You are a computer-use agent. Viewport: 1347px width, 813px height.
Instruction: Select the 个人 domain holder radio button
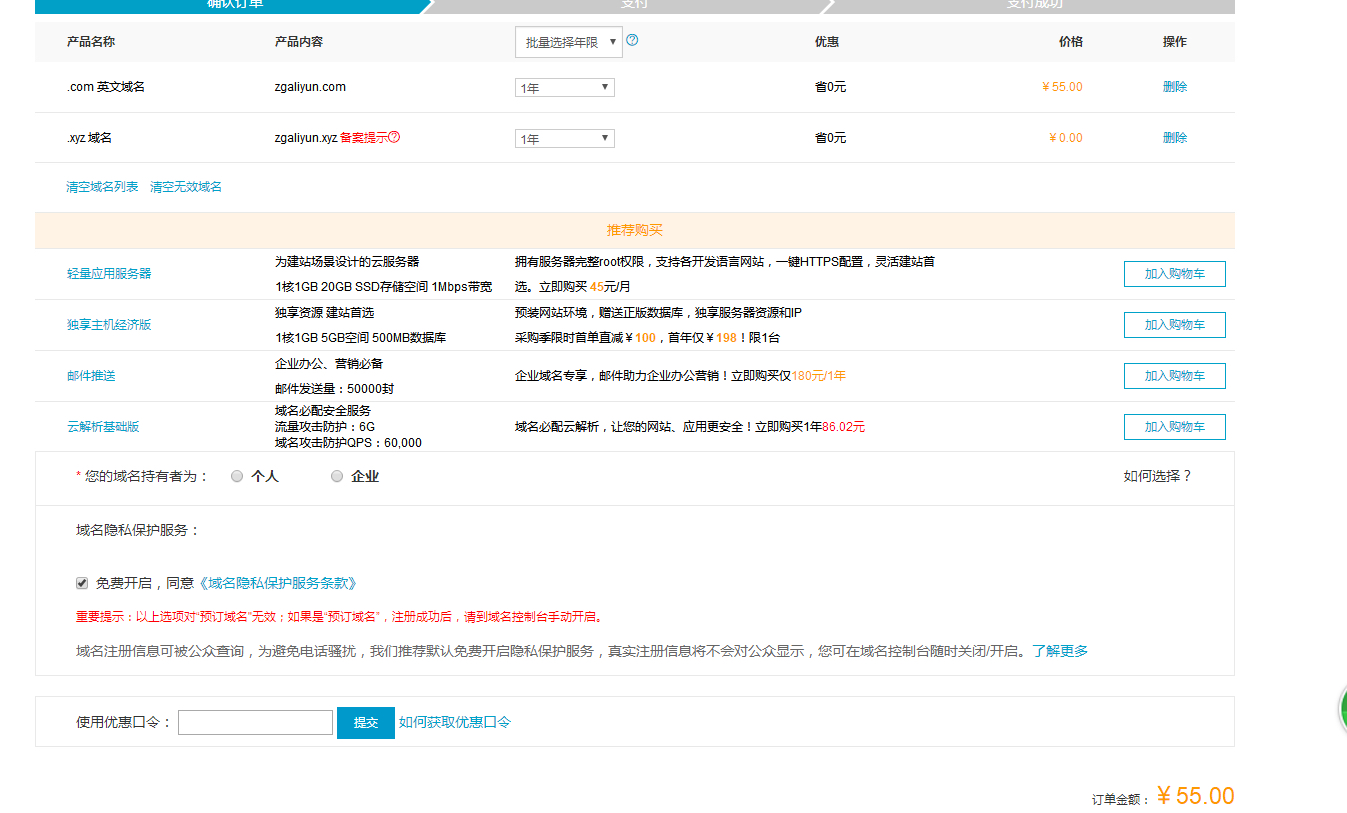click(236, 476)
